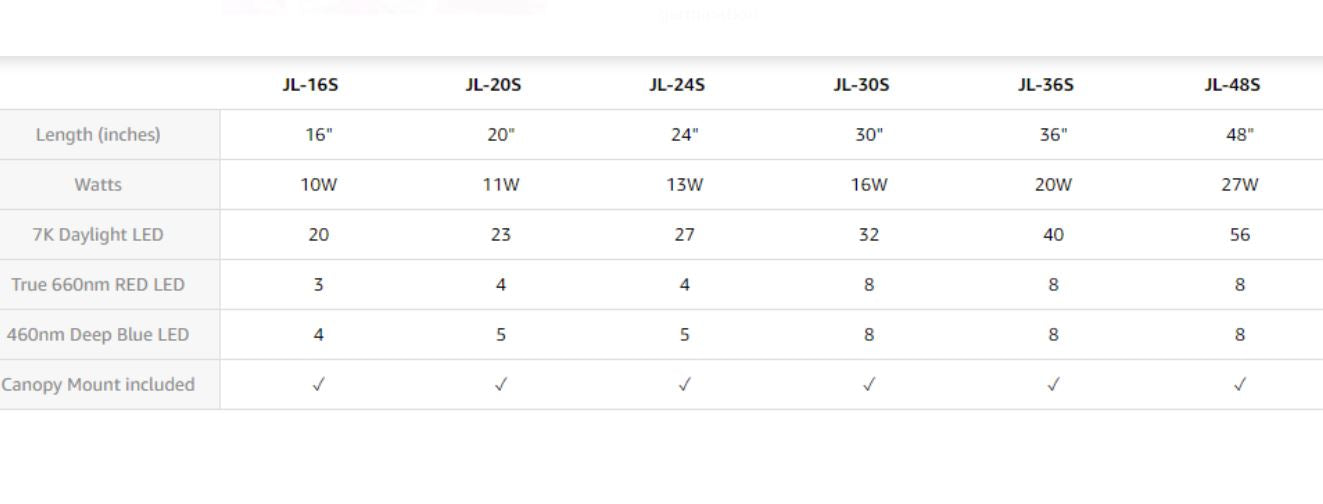Click the Canopy Mount checkmark for JL-24S
The image size is (1323, 504).
685,385
